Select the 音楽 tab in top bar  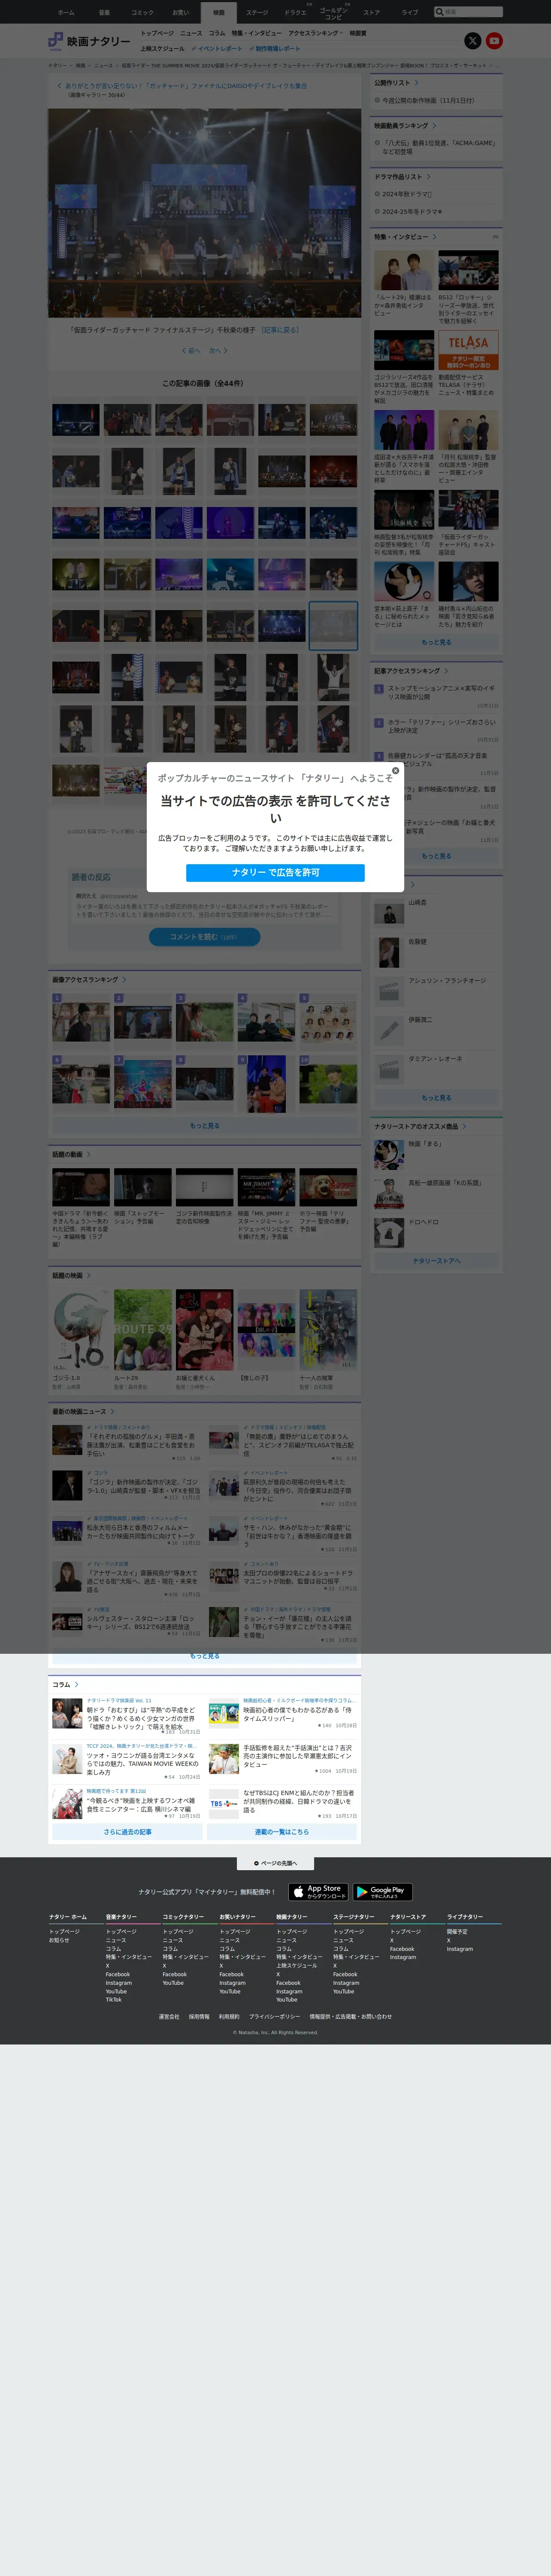click(104, 12)
